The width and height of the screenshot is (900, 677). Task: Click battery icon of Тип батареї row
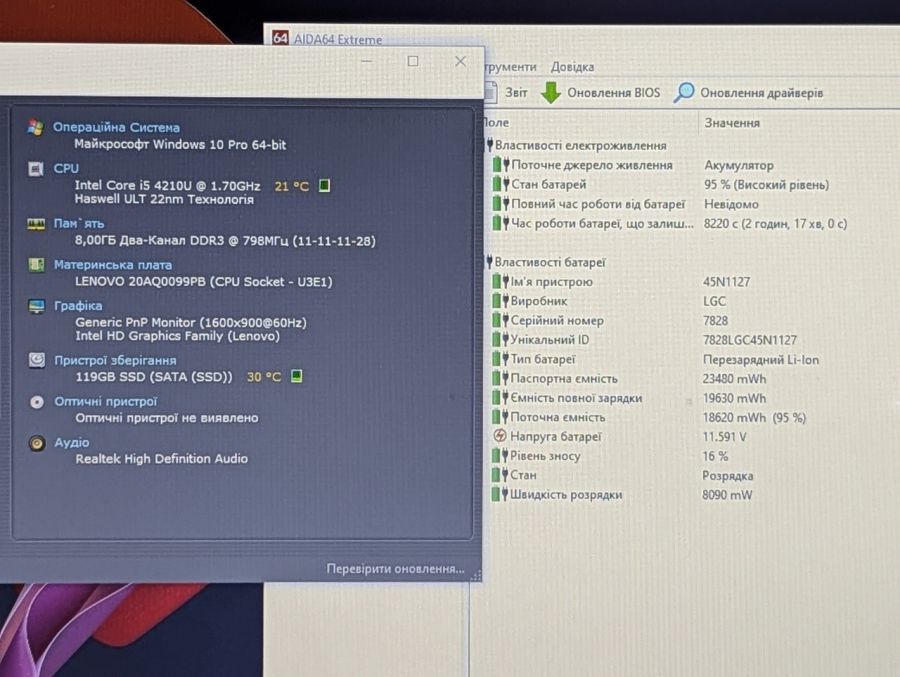[501, 359]
